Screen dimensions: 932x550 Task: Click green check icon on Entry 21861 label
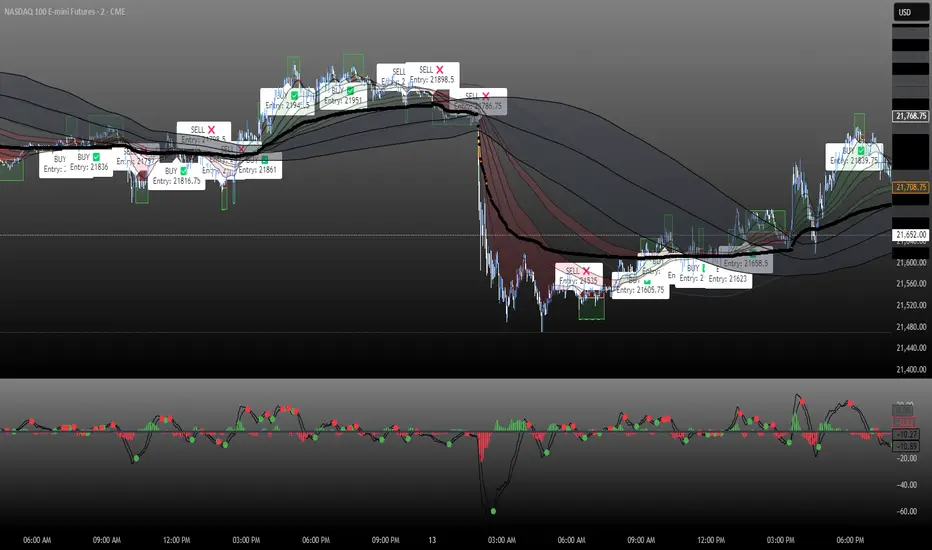pyautogui.click(x=265, y=159)
